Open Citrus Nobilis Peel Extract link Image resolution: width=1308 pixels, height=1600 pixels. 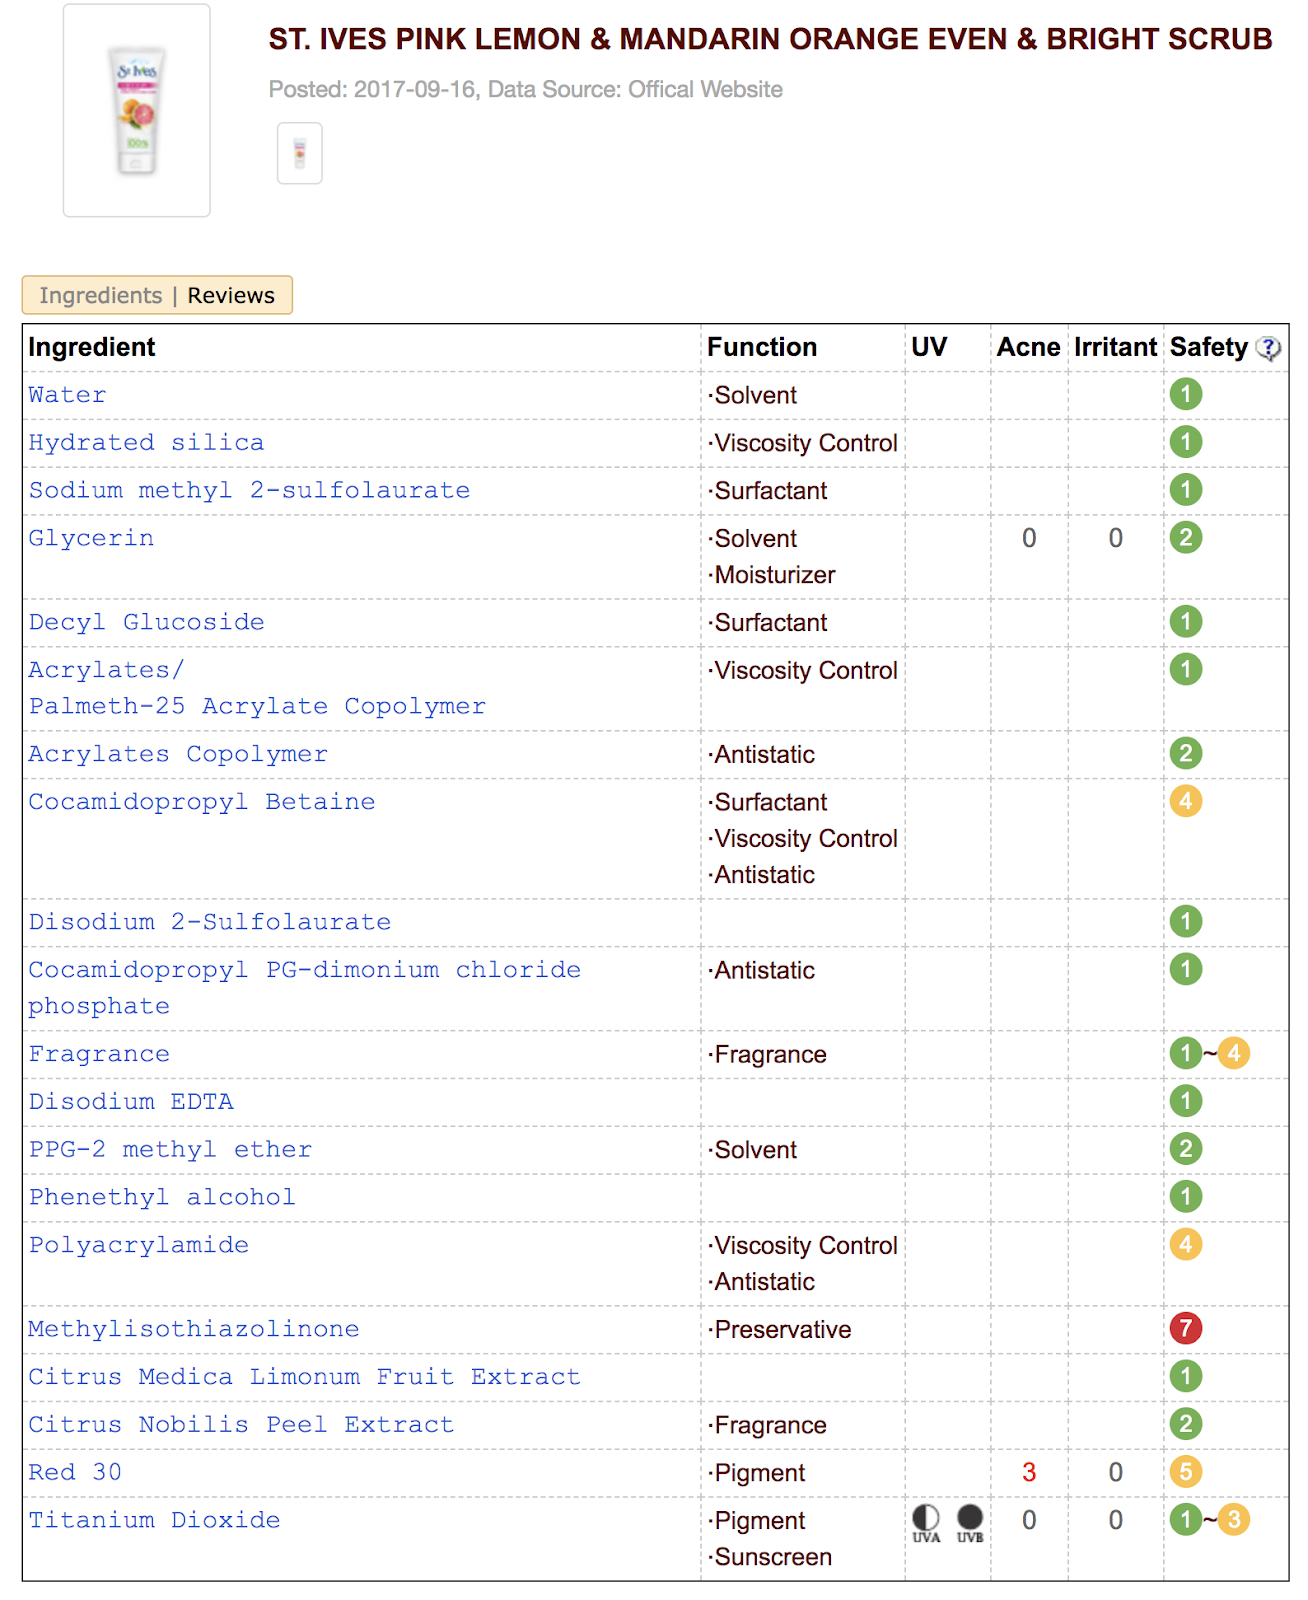tap(241, 1425)
